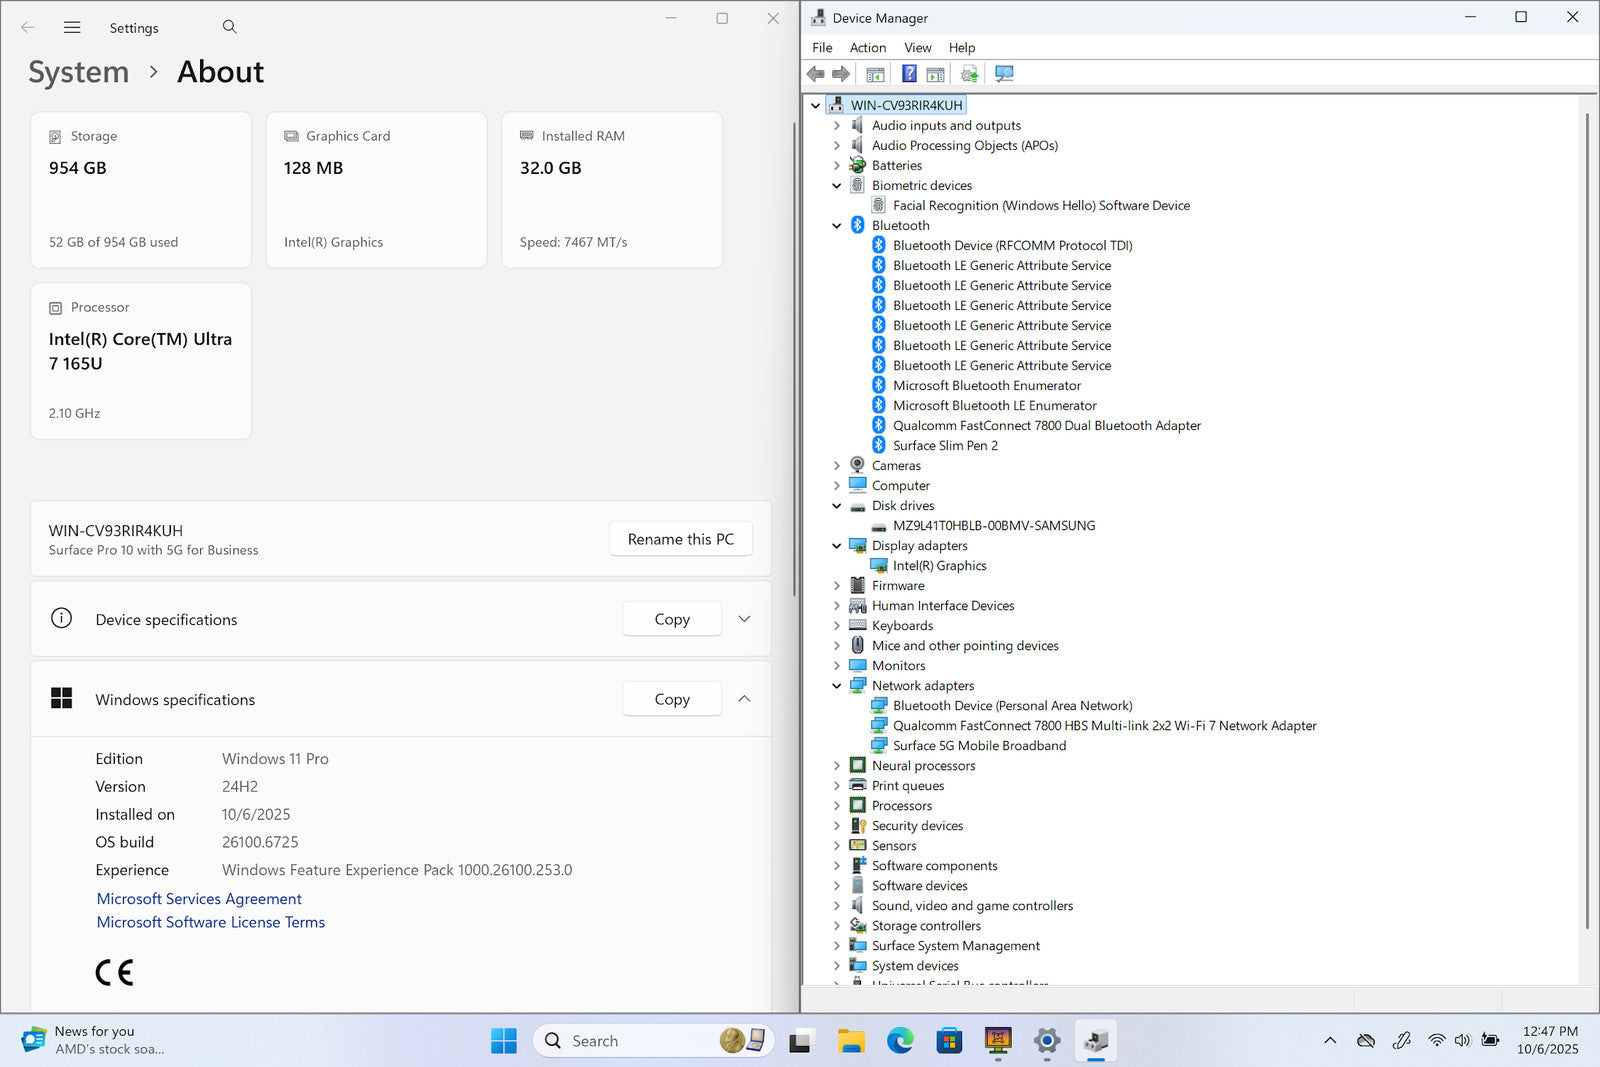Collapse the Windows specifications section
1600x1067 pixels.
click(744, 699)
